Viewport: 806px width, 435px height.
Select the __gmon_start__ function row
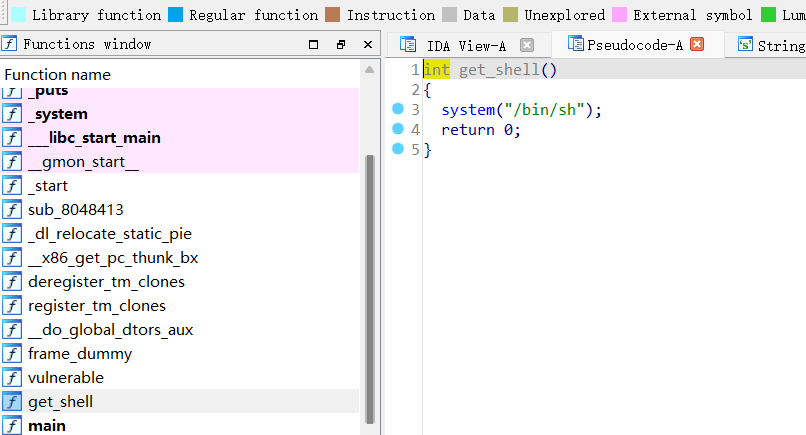pos(180,161)
